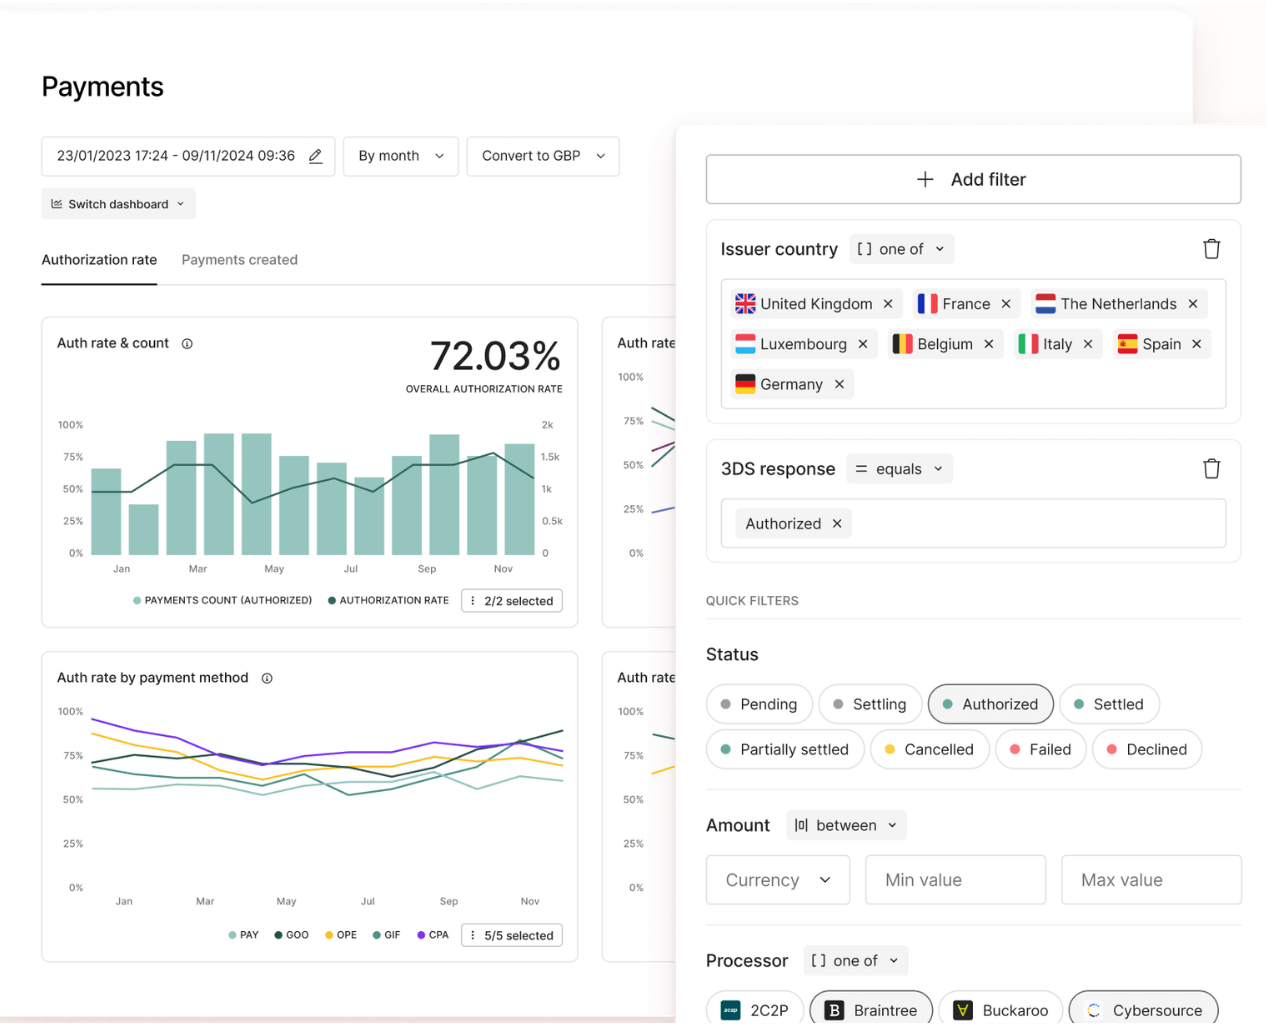The width and height of the screenshot is (1266, 1028).
Task: Open the Convert to GBP dropdown
Action: [543, 156]
